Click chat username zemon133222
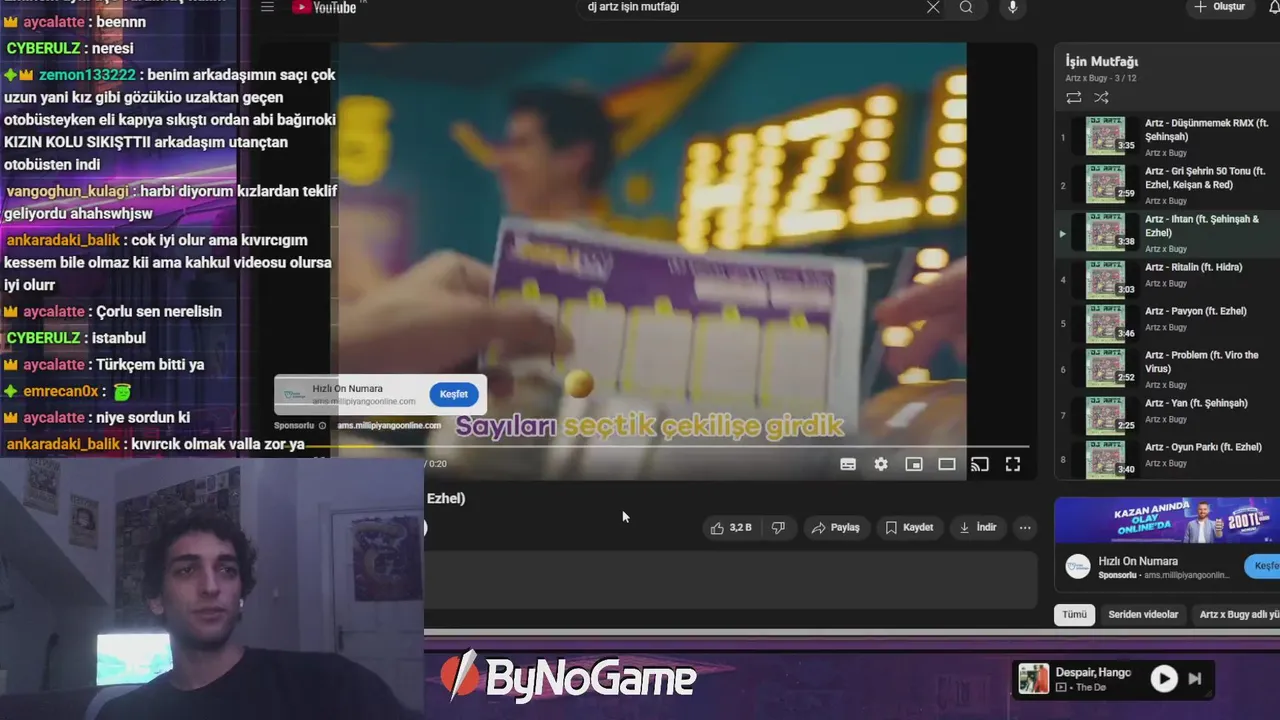The width and height of the screenshot is (1280, 720). 87,75
